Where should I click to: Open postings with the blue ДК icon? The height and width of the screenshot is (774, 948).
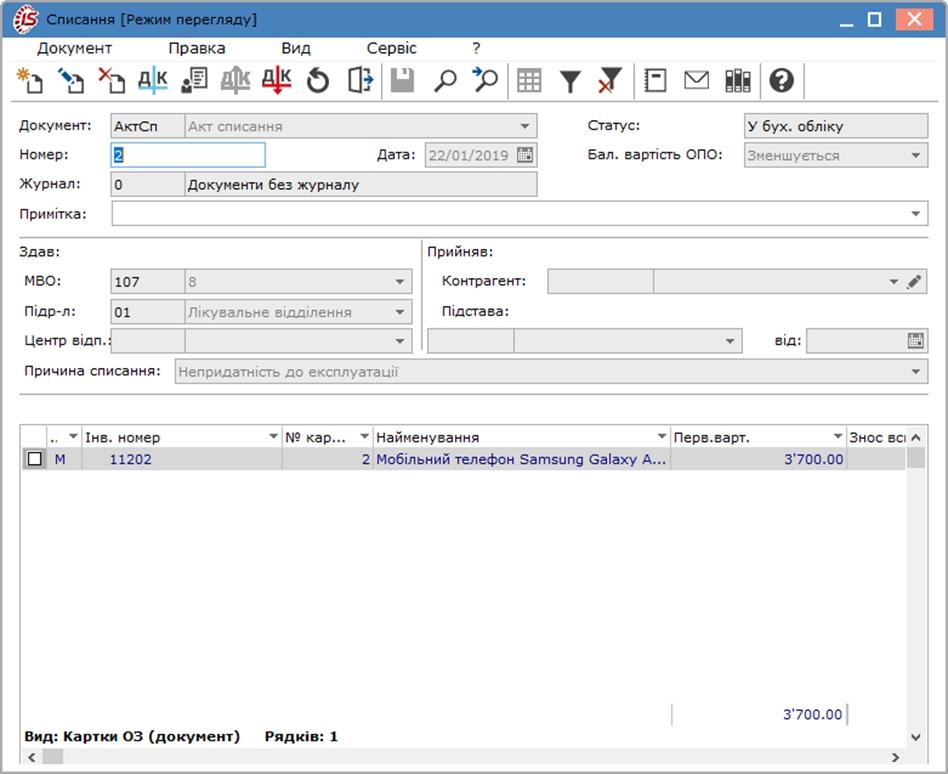click(153, 80)
